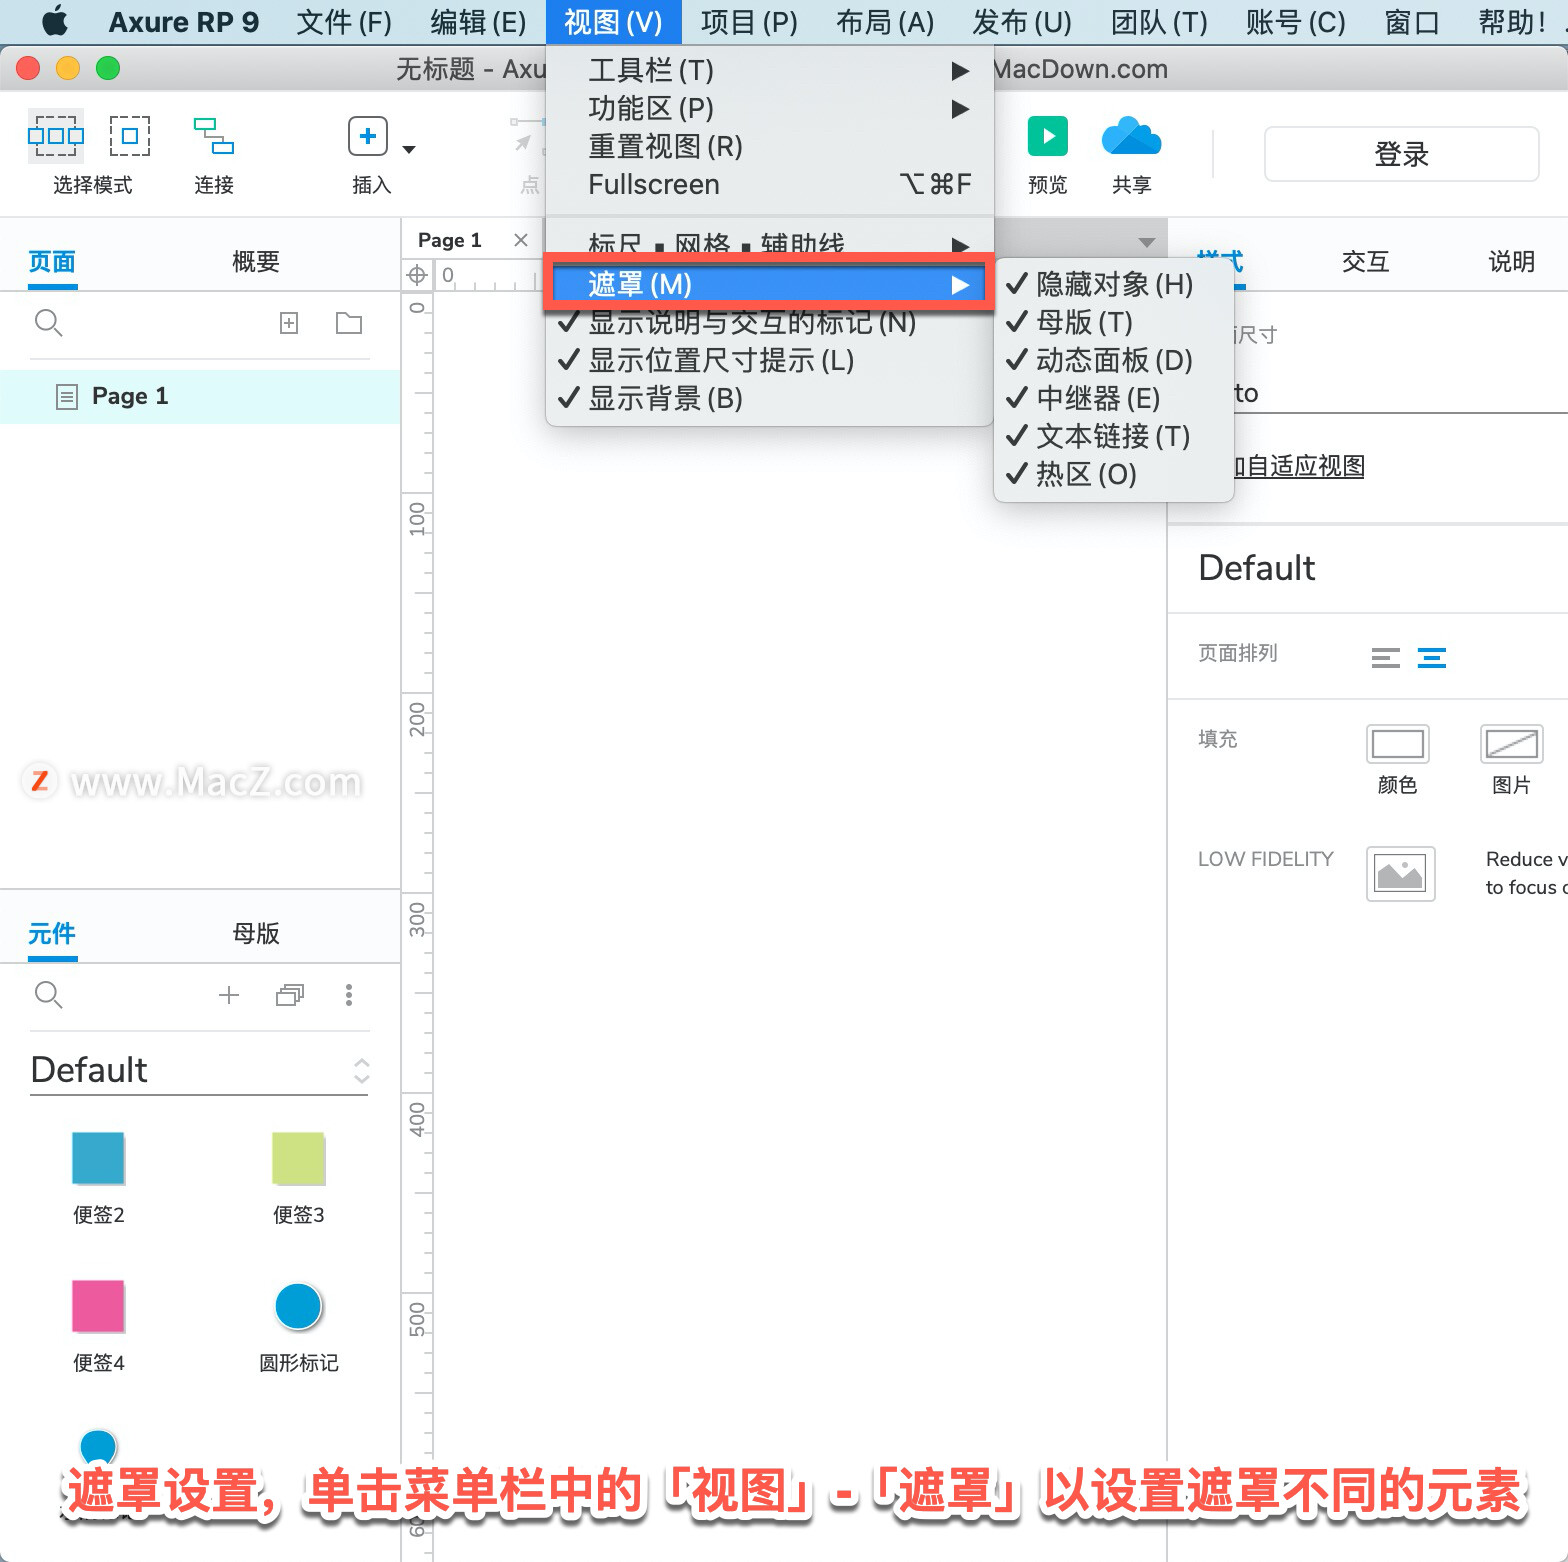Switch to the 说明 notes tab
This screenshot has width=1568, height=1562.
tap(1511, 261)
